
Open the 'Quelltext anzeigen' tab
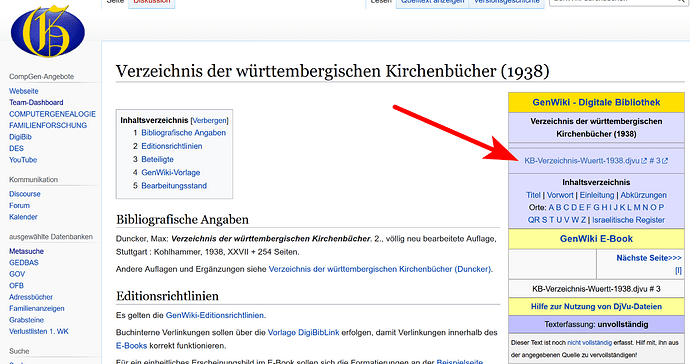tap(432, 2)
